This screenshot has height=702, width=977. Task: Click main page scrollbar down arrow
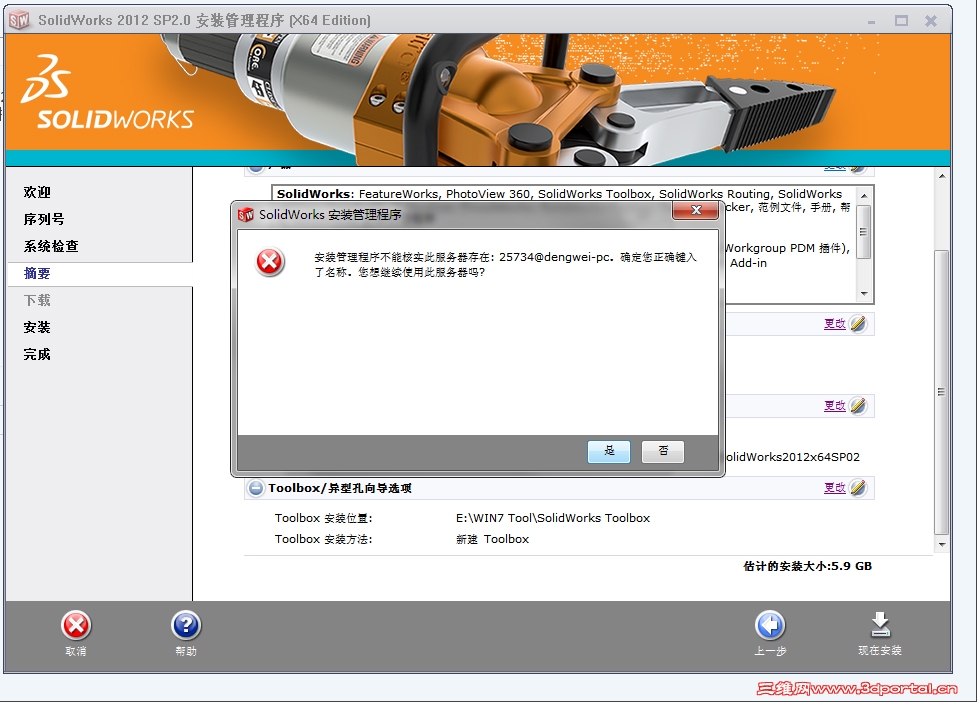click(x=942, y=544)
